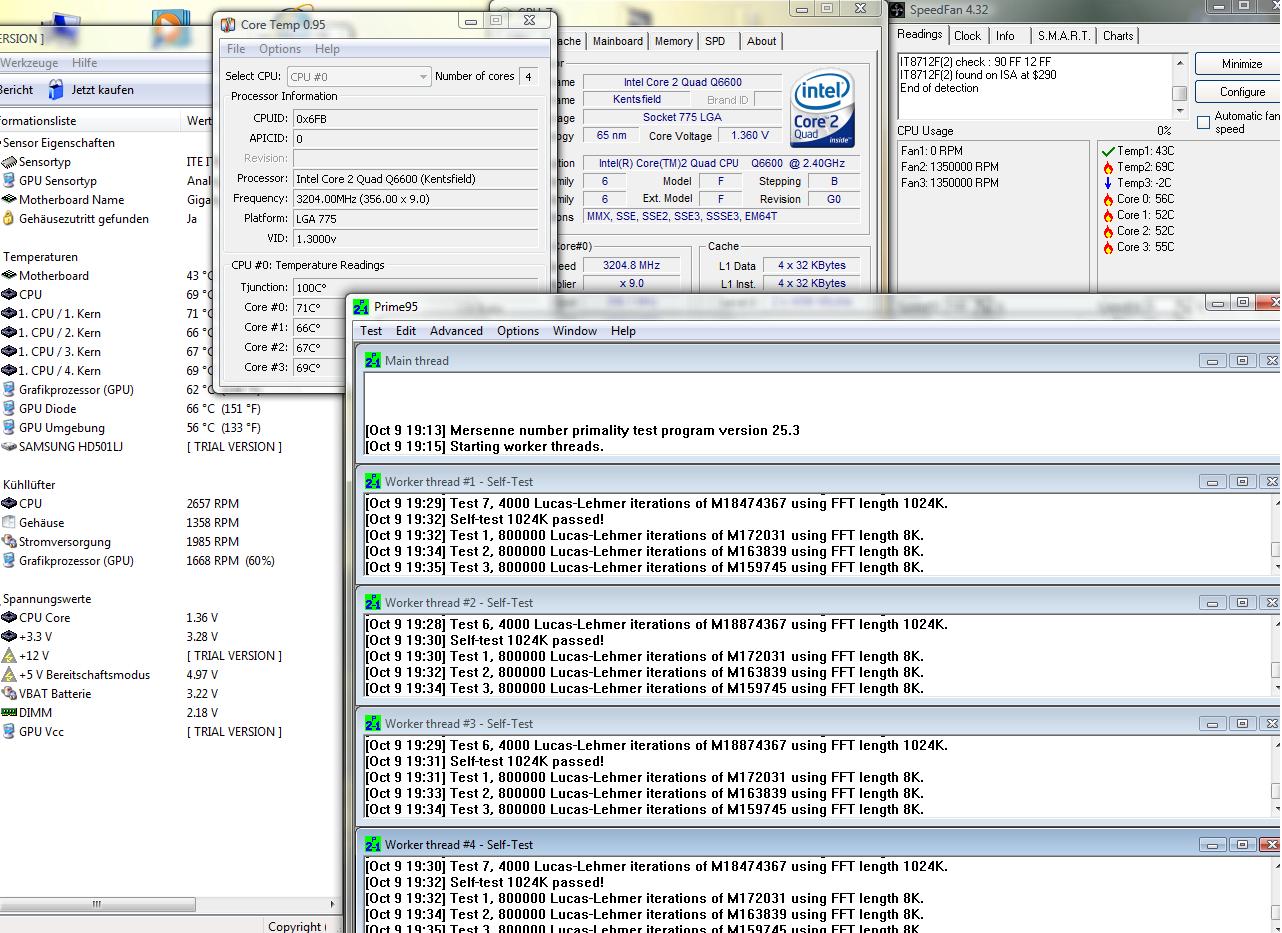Click the Worker thread #2 window icon
The height and width of the screenshot is (933, 1282).
coord(373,602)
